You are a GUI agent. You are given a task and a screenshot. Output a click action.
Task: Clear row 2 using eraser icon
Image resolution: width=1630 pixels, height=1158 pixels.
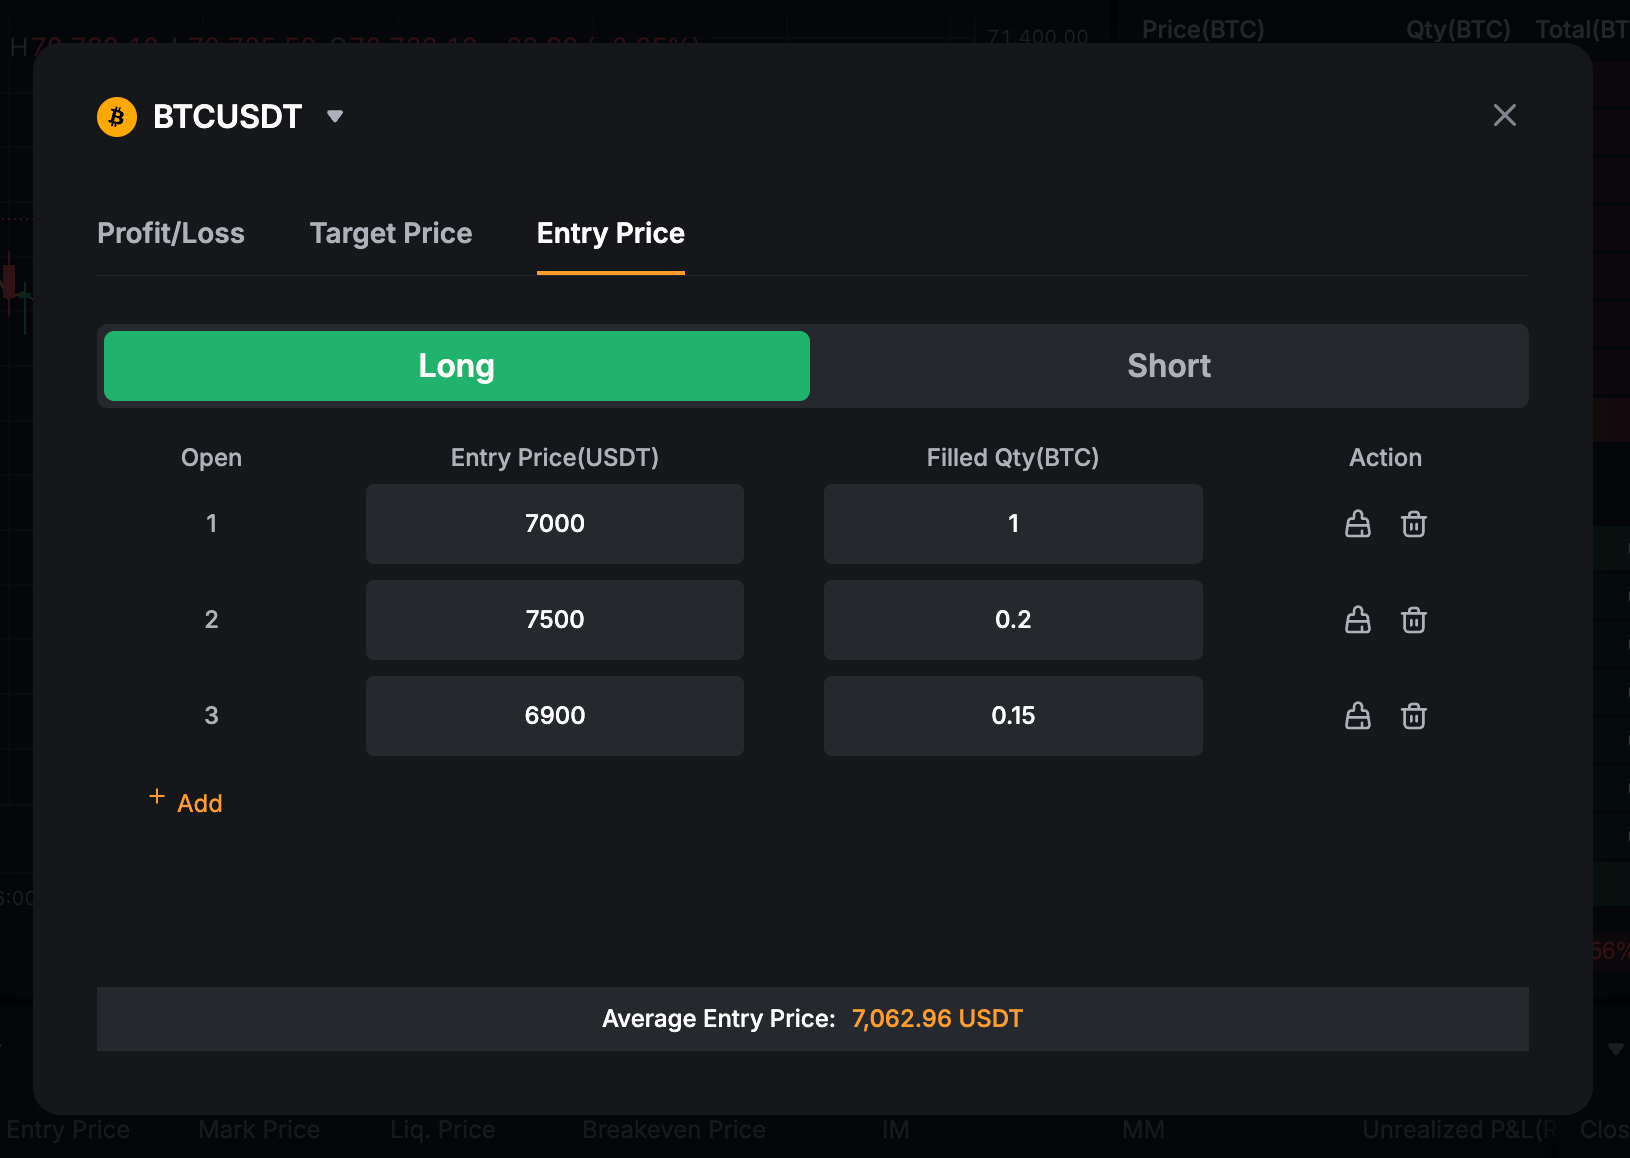(1357, 620)
